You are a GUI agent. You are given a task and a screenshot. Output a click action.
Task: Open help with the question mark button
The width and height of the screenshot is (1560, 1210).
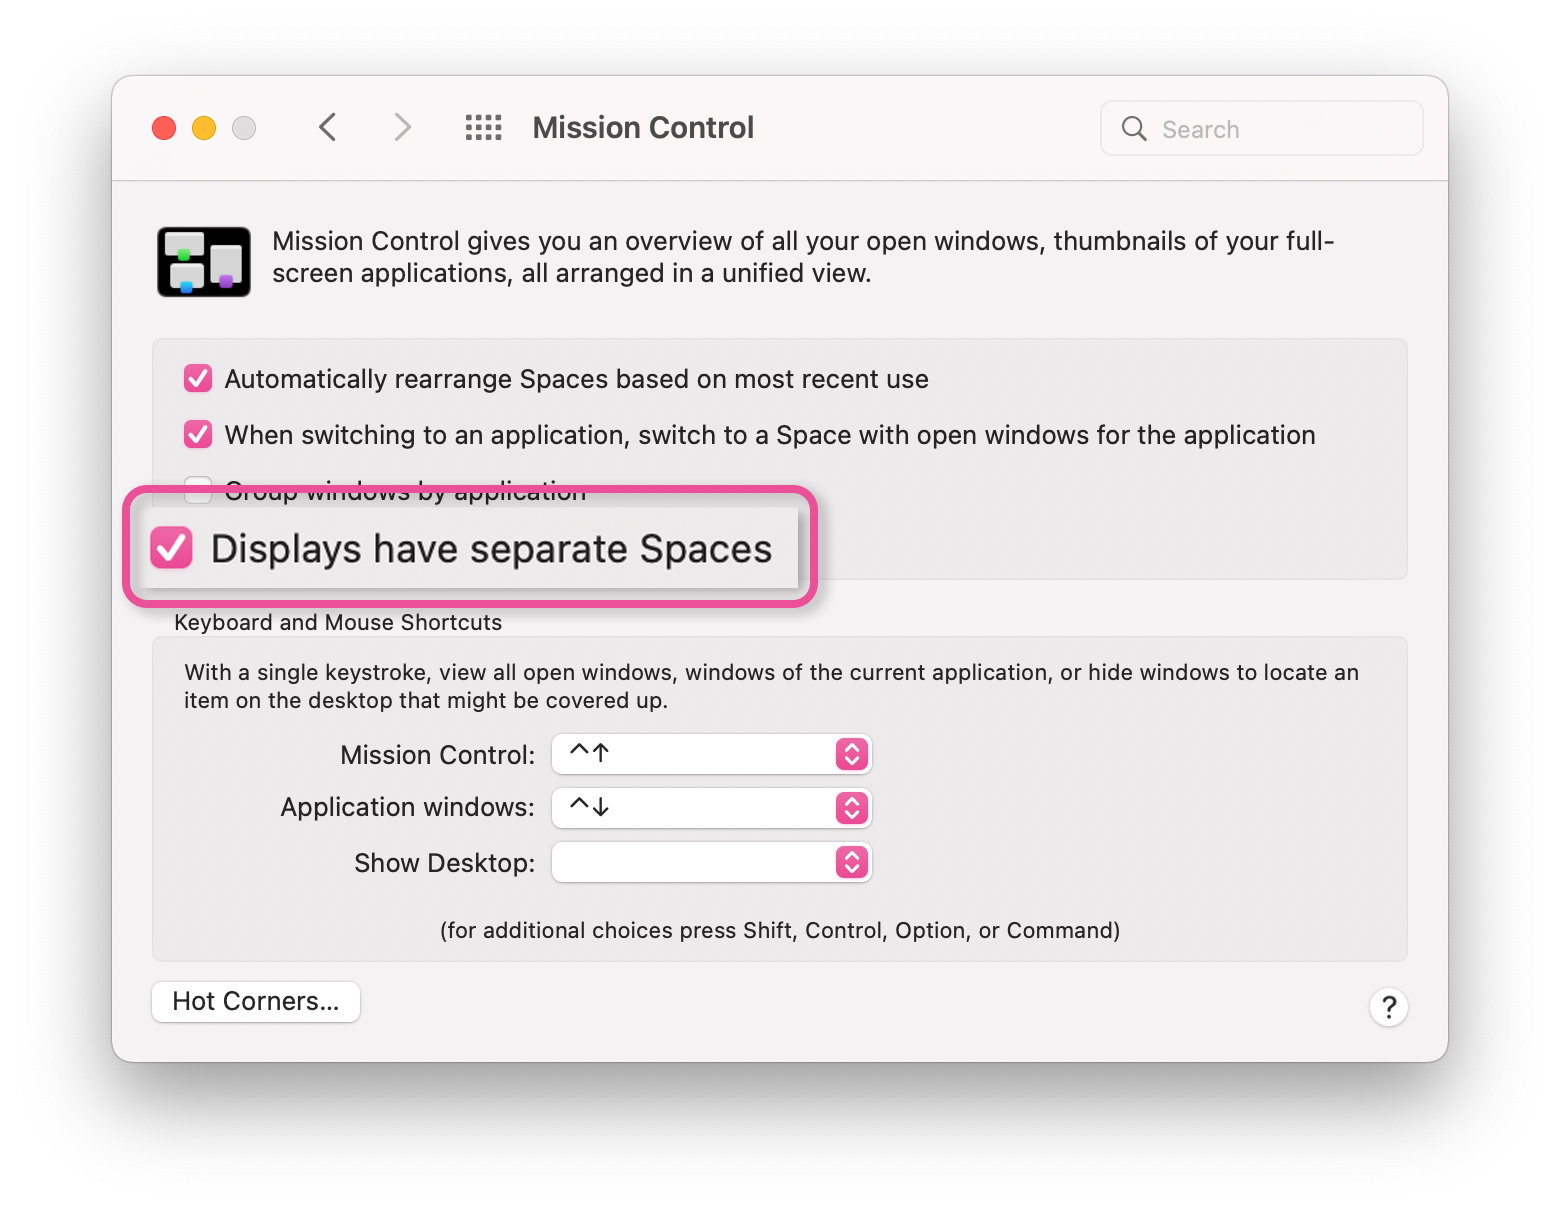[1388, 1007]
